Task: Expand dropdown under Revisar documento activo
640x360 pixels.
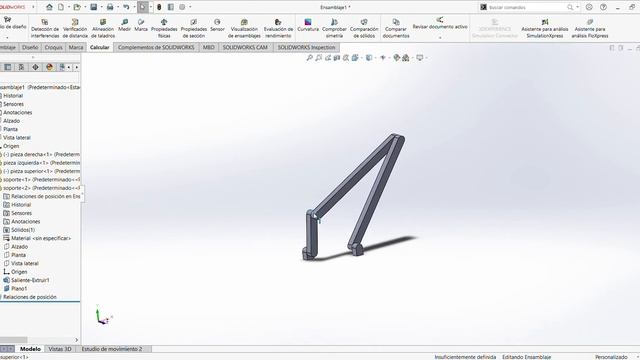Action: [x=440, y=37]
